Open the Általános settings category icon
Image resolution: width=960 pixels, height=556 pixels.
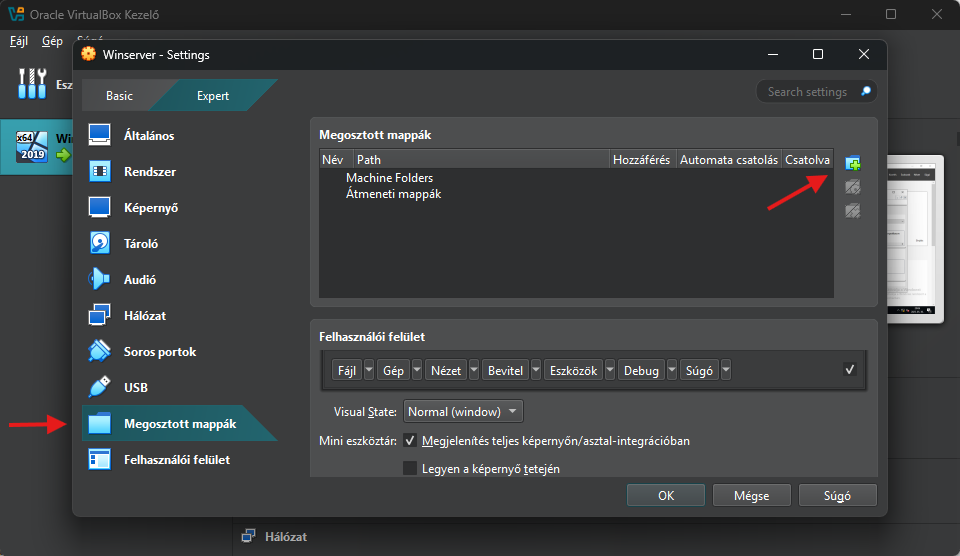pos(99,135)
